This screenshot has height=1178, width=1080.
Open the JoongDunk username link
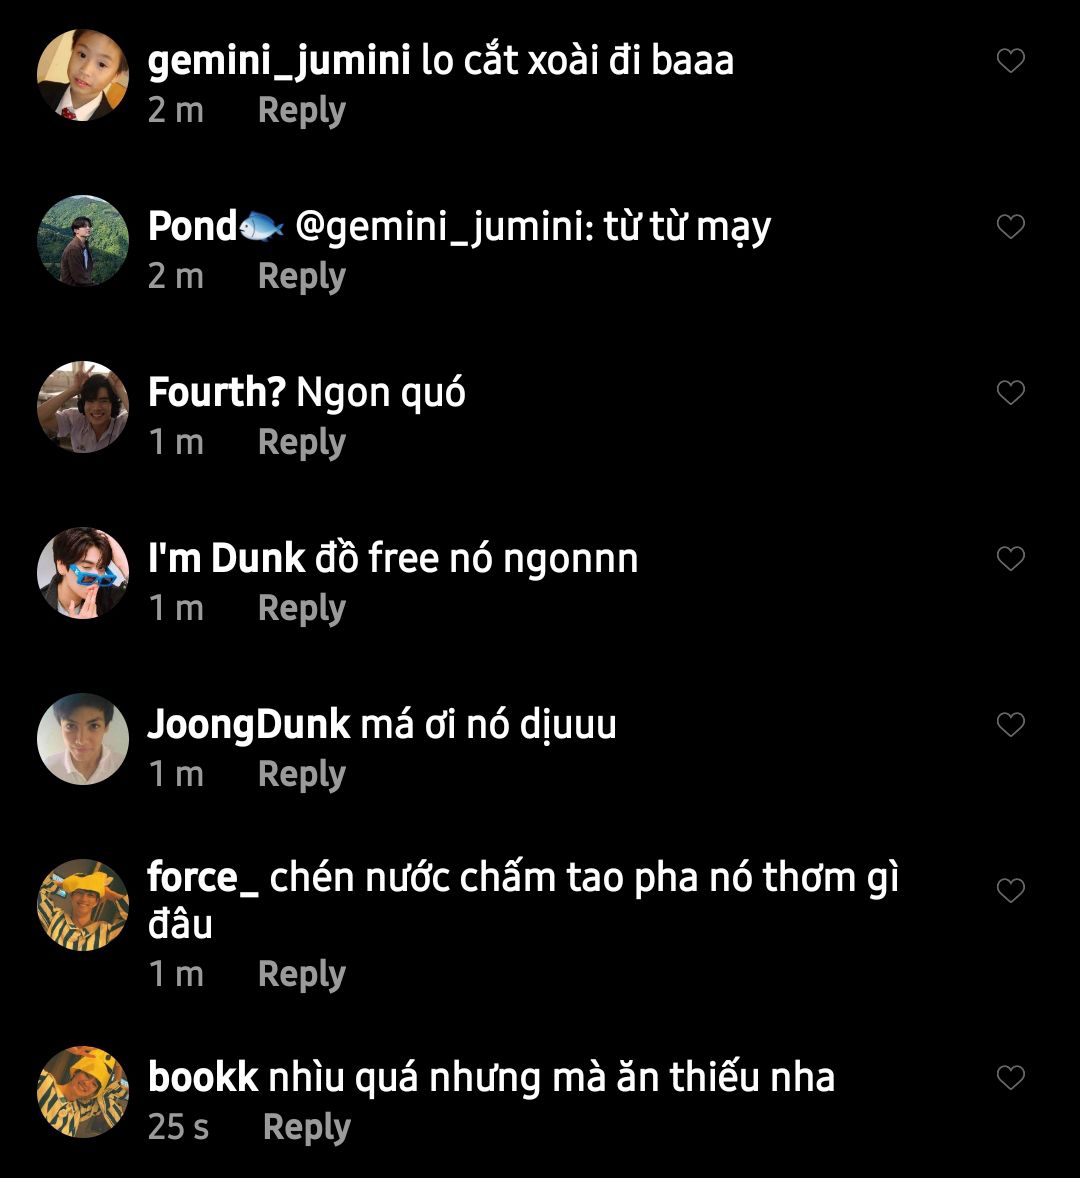(249, 726)
